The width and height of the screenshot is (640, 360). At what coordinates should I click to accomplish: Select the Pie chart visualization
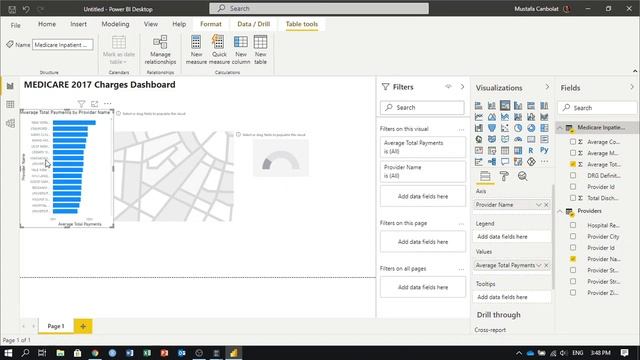(518, 128)
